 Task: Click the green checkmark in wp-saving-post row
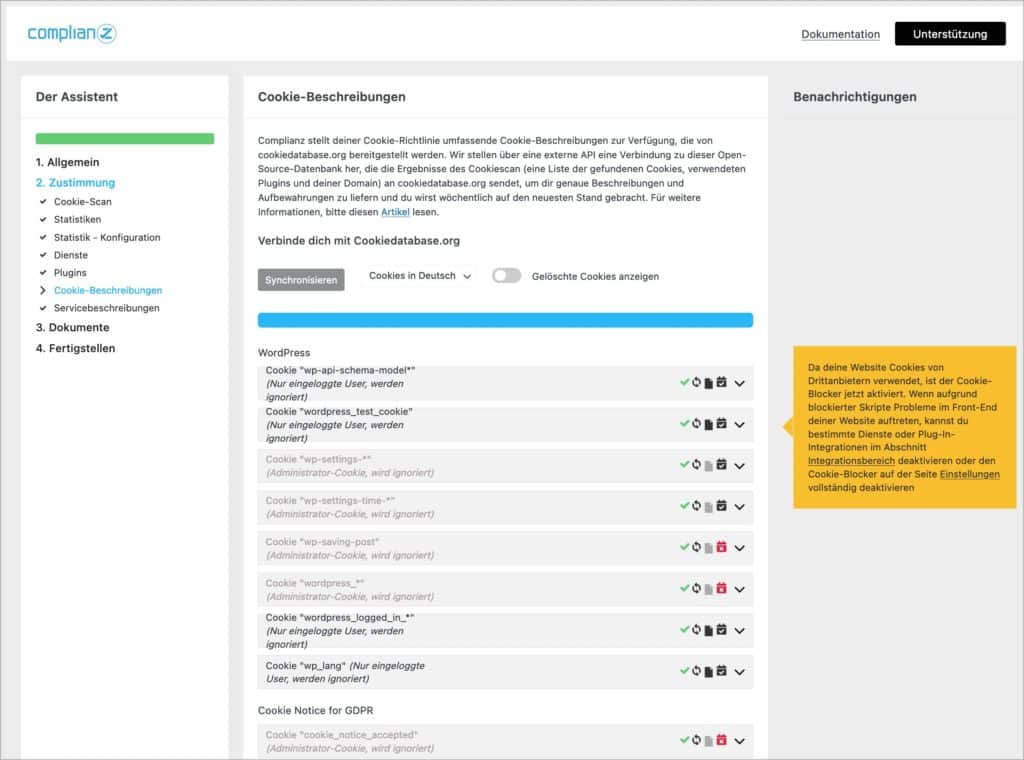684,546
